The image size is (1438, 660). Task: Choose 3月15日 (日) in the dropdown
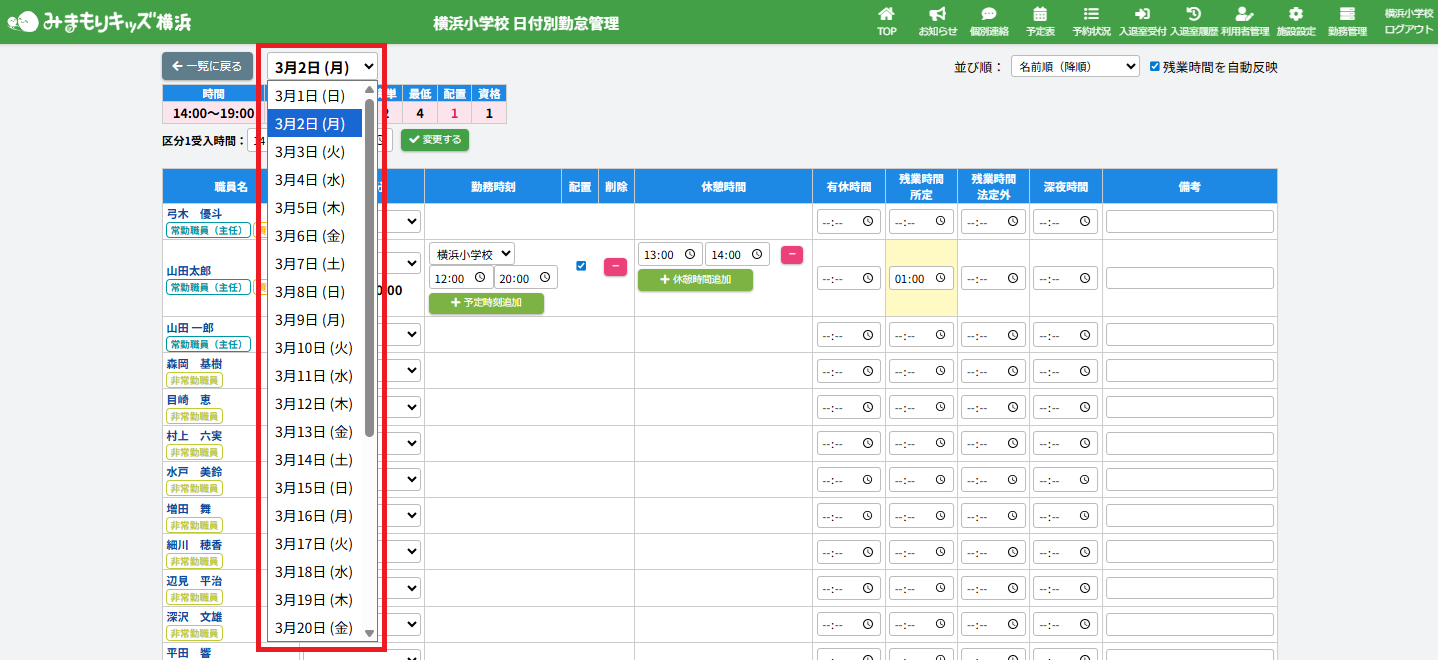[313, 488]
